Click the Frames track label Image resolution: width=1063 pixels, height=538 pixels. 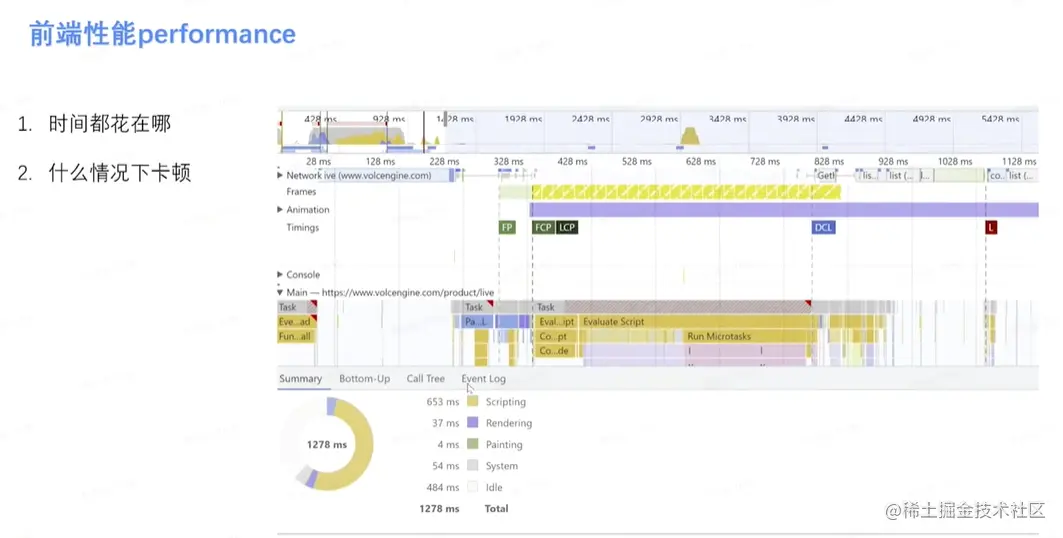point(301,192)
